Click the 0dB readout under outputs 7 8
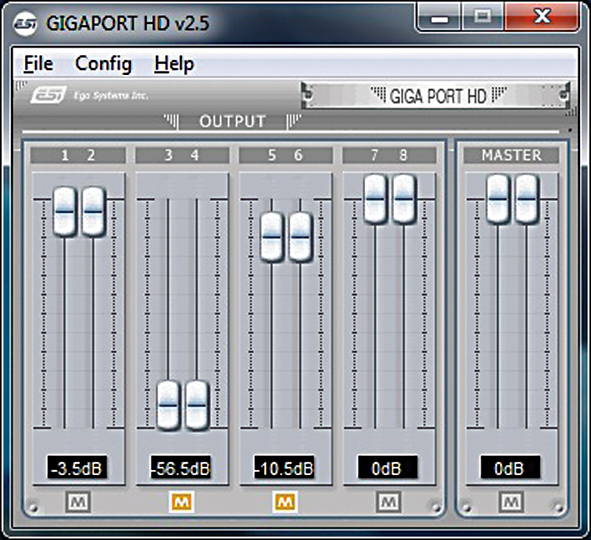The image size is (591, 540). tap(387, 468)
